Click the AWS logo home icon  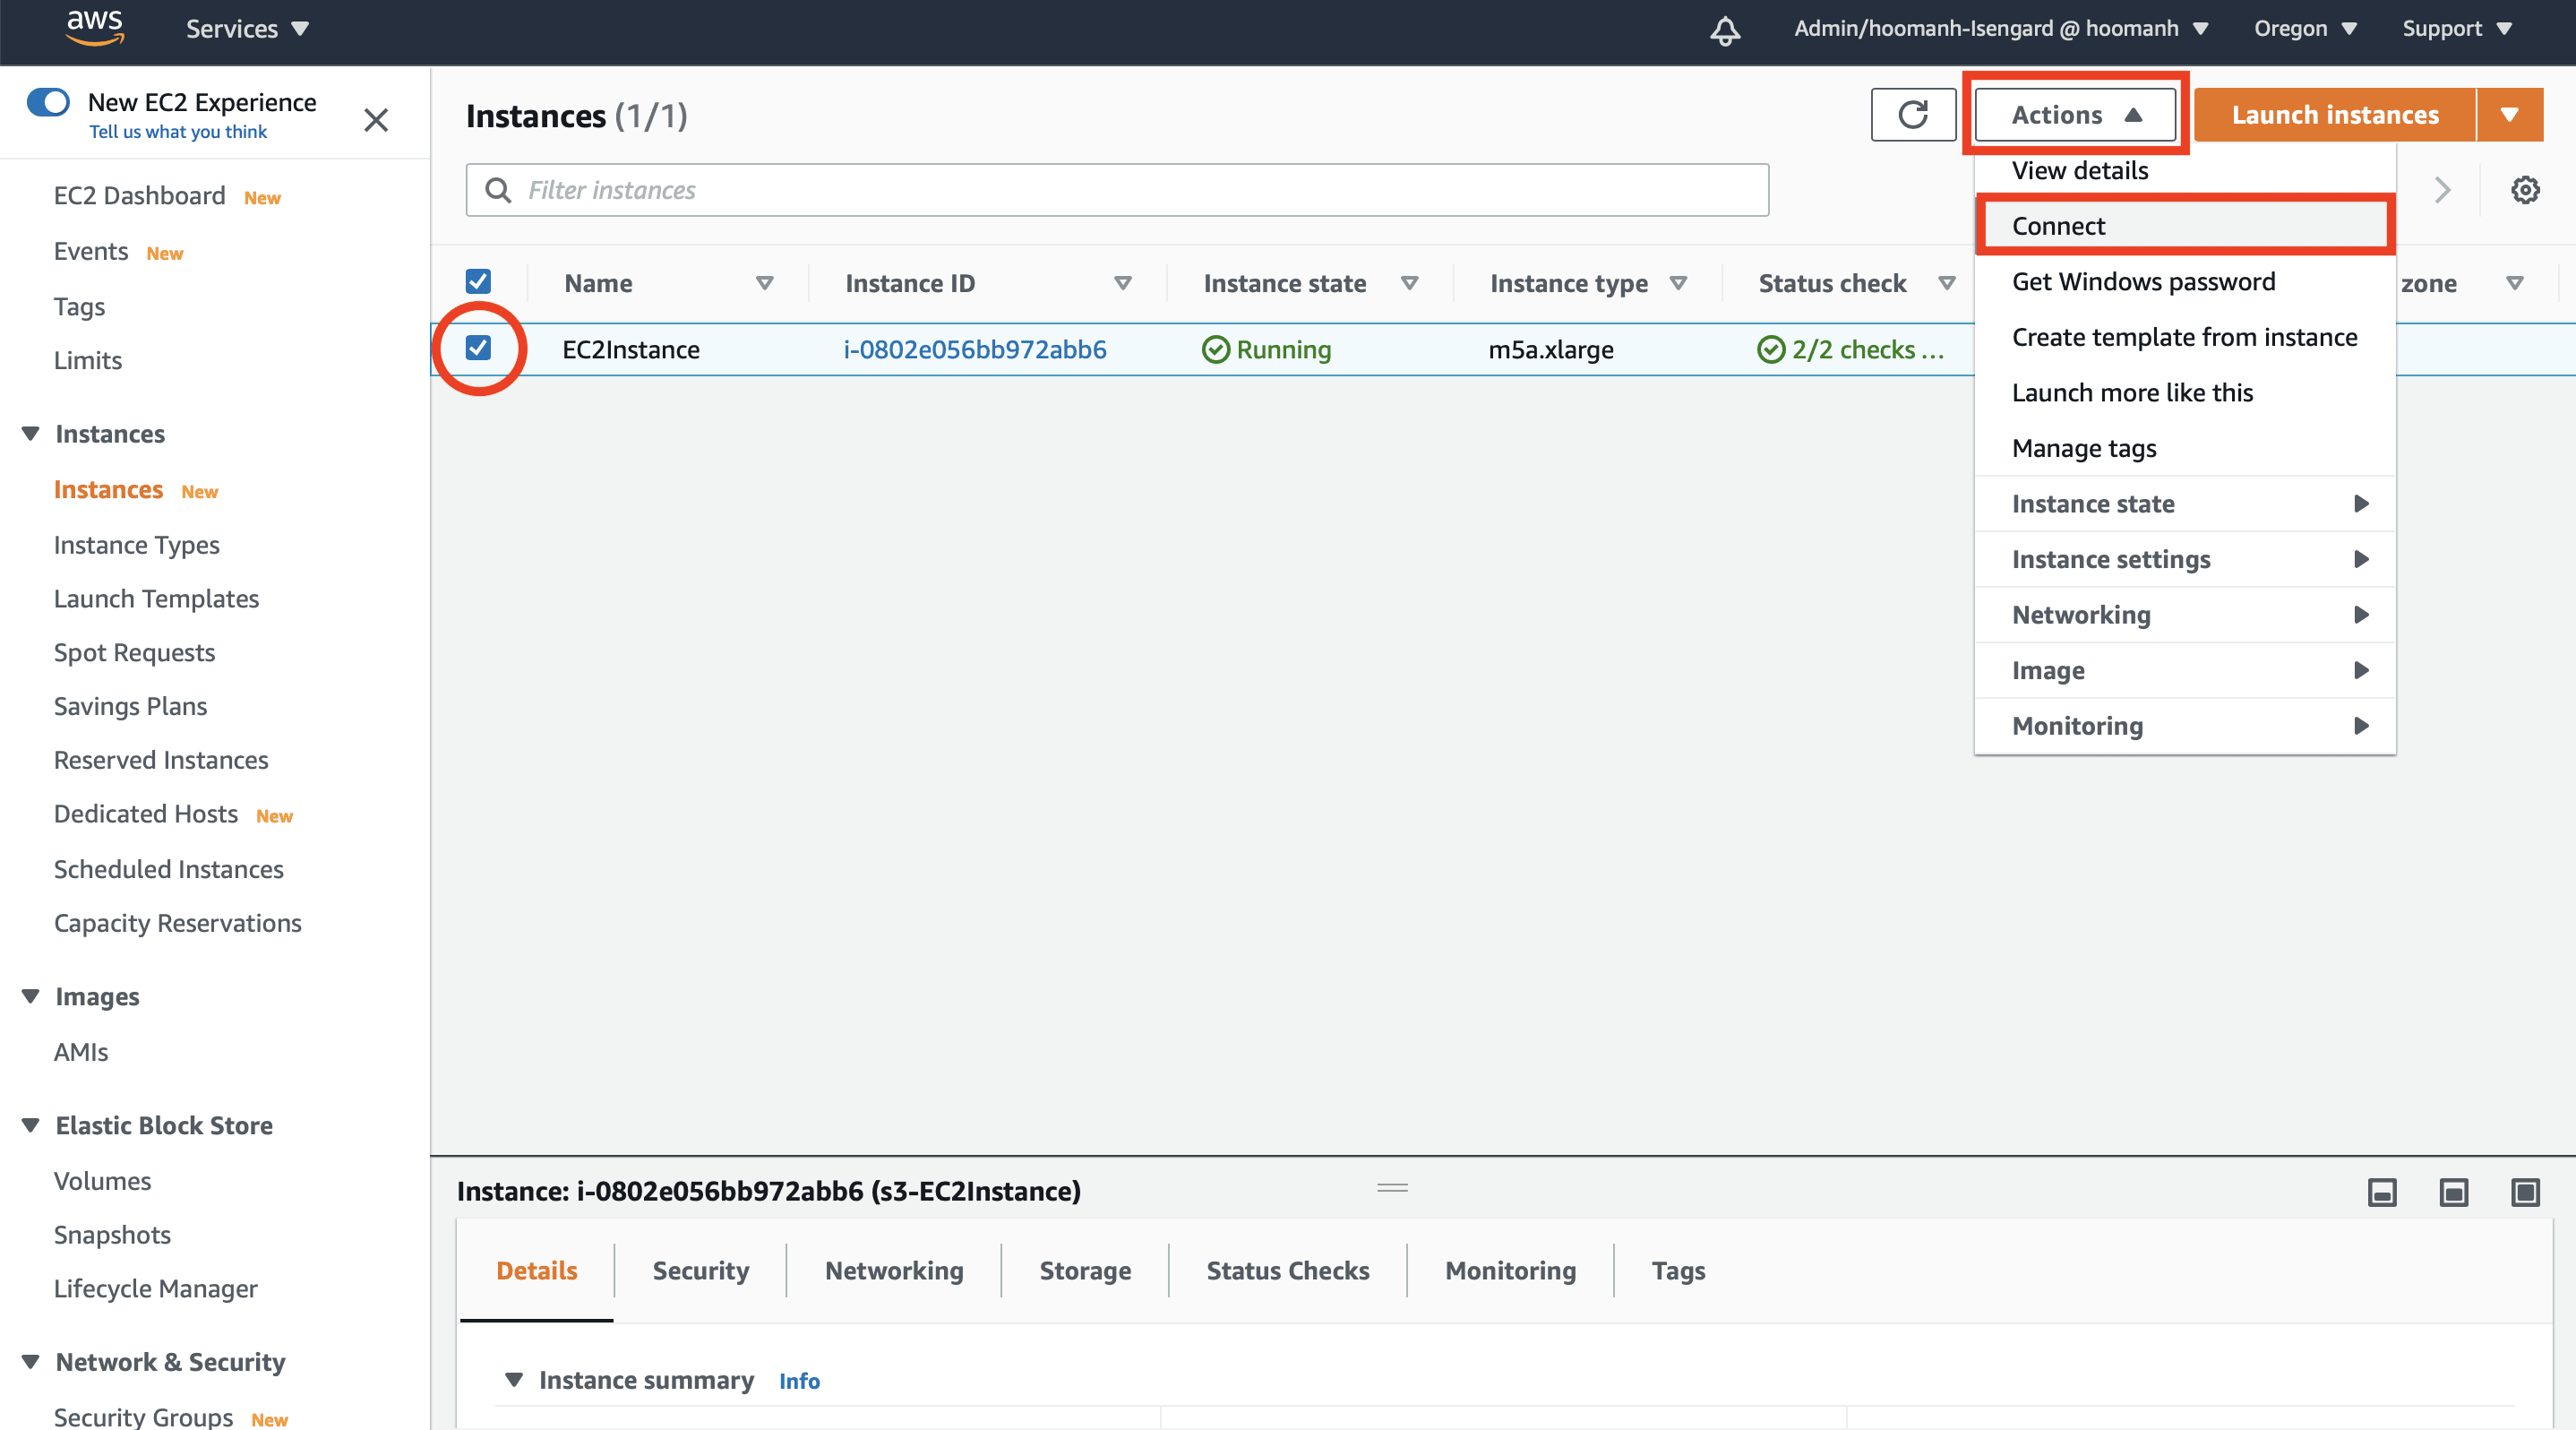[x=95, y=28]
